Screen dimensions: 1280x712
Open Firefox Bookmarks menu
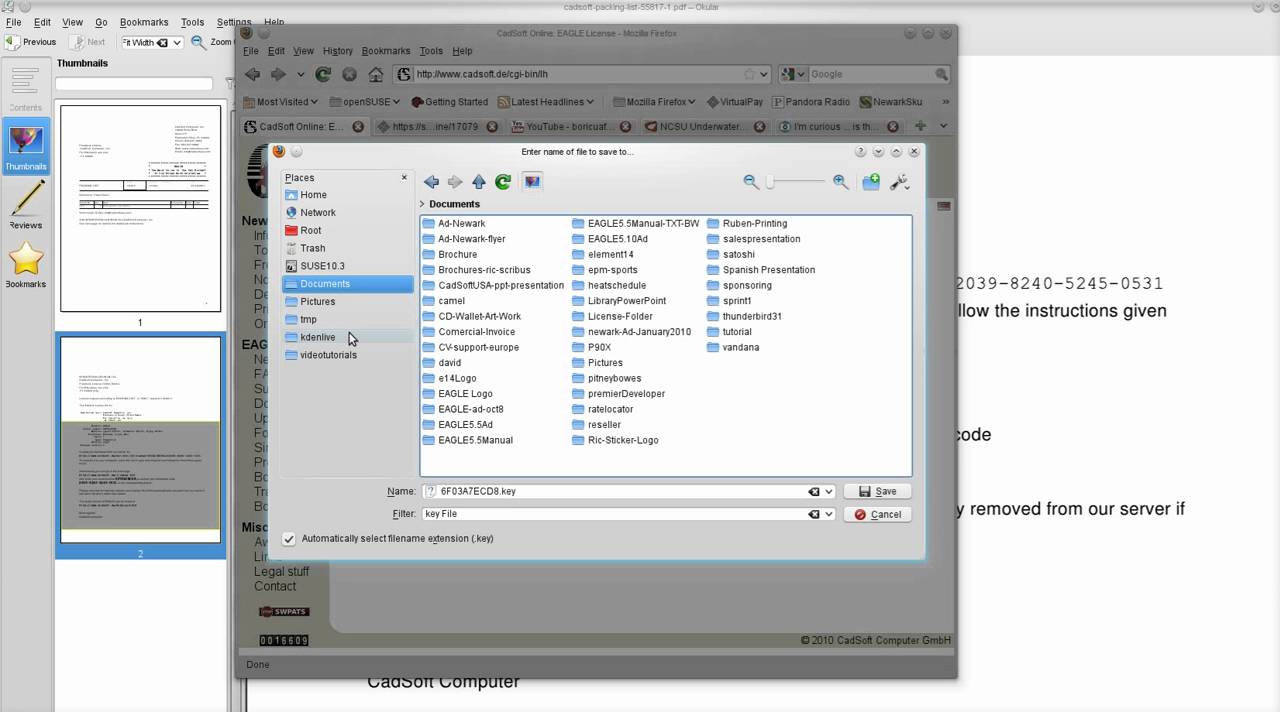(386, 51)
